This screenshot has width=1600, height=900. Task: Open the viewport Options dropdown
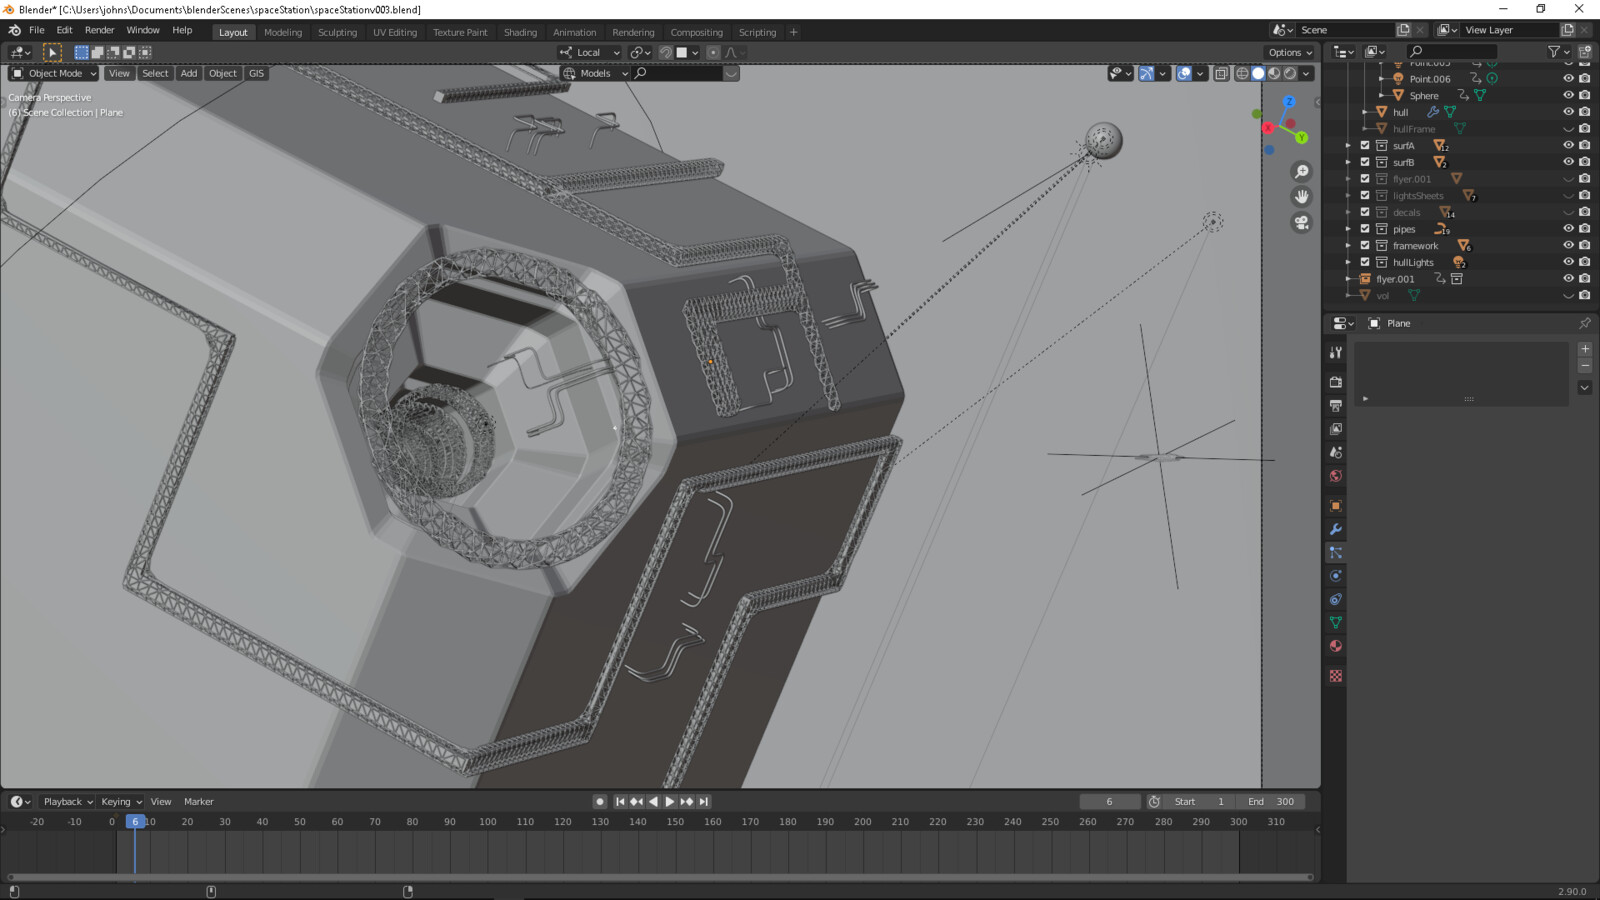pos(1290,52)
